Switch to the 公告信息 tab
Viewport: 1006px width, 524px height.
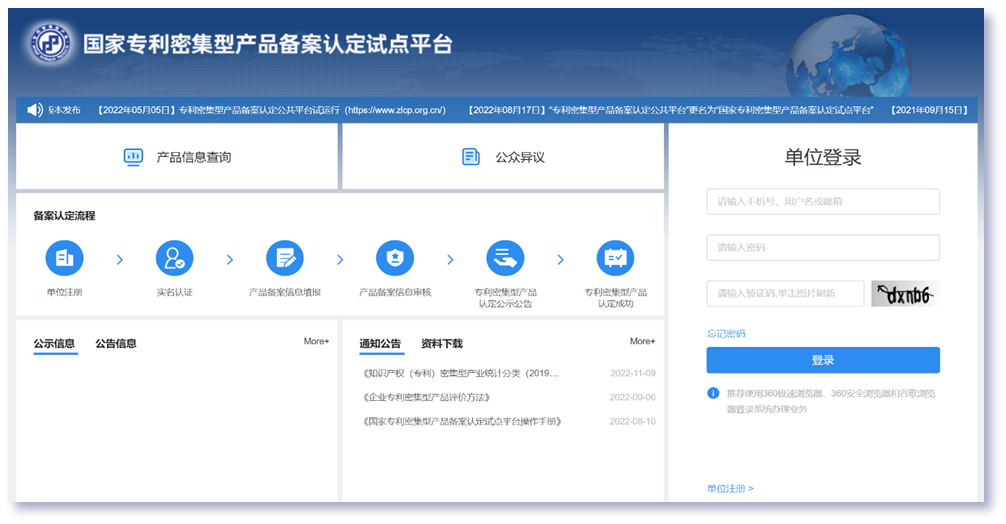[x=116, y=344]
